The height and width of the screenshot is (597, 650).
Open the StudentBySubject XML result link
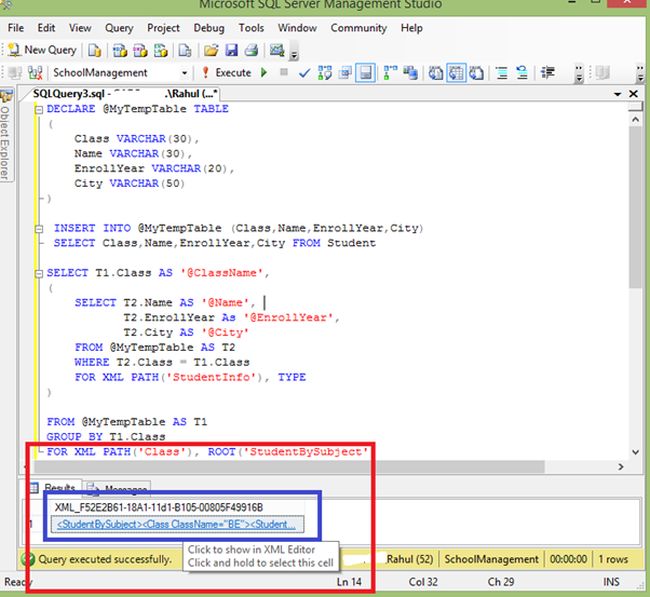tap(175, 524)
